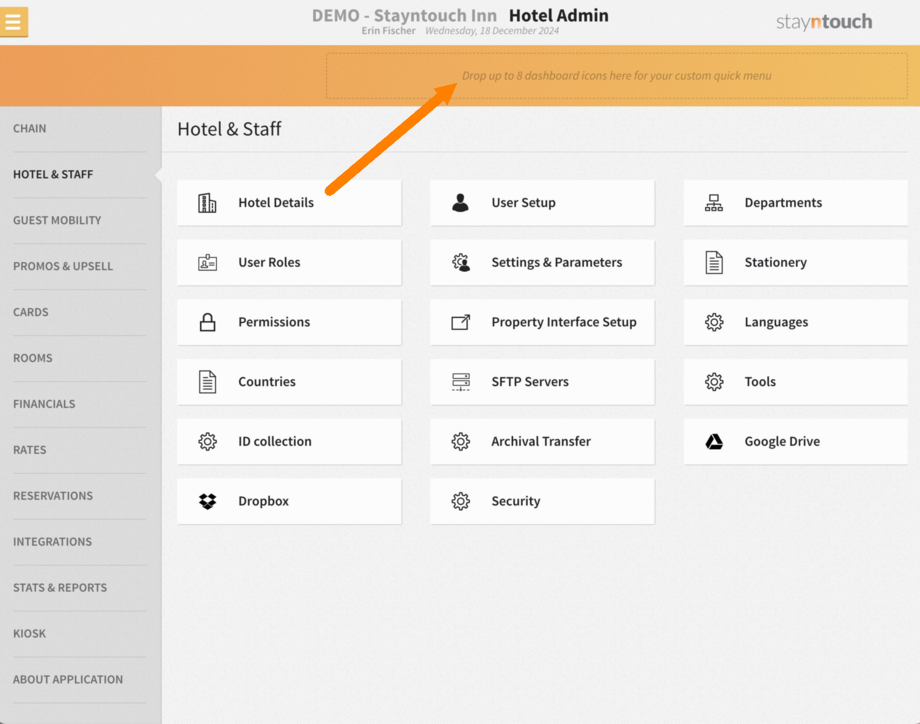Click the user name 'Erin Fischer'

[388, 31]
